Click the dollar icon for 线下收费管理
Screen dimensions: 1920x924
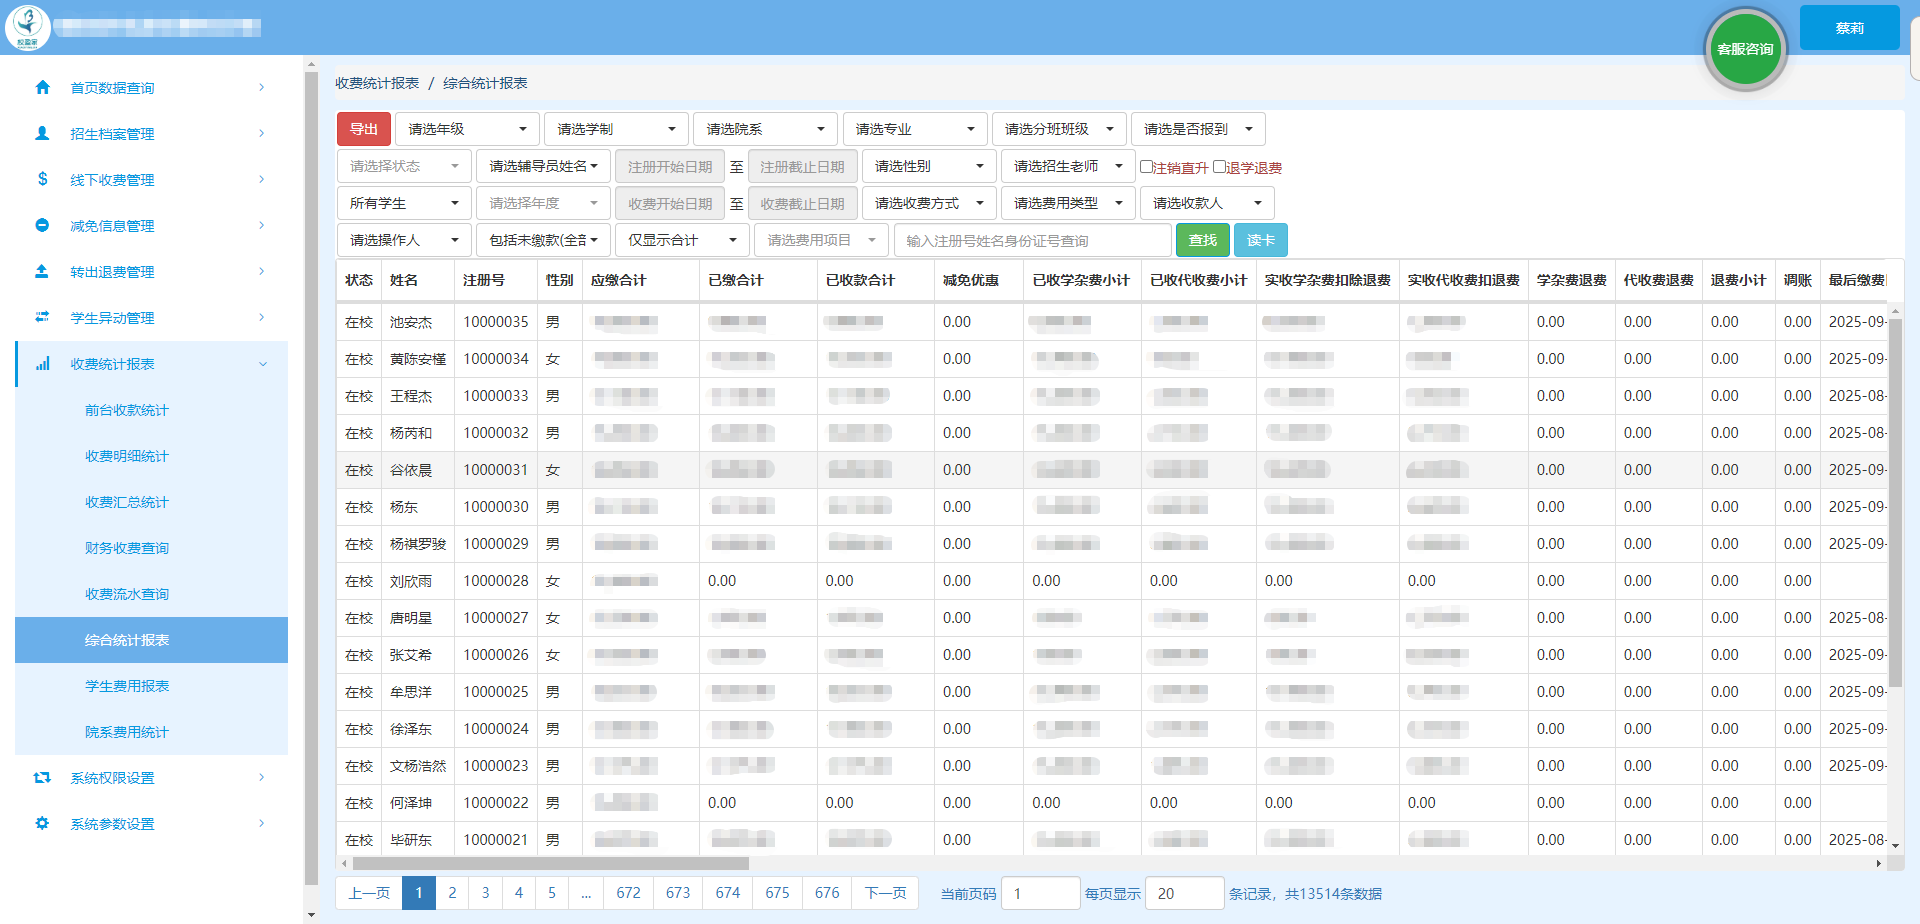(x=42, y=180)
